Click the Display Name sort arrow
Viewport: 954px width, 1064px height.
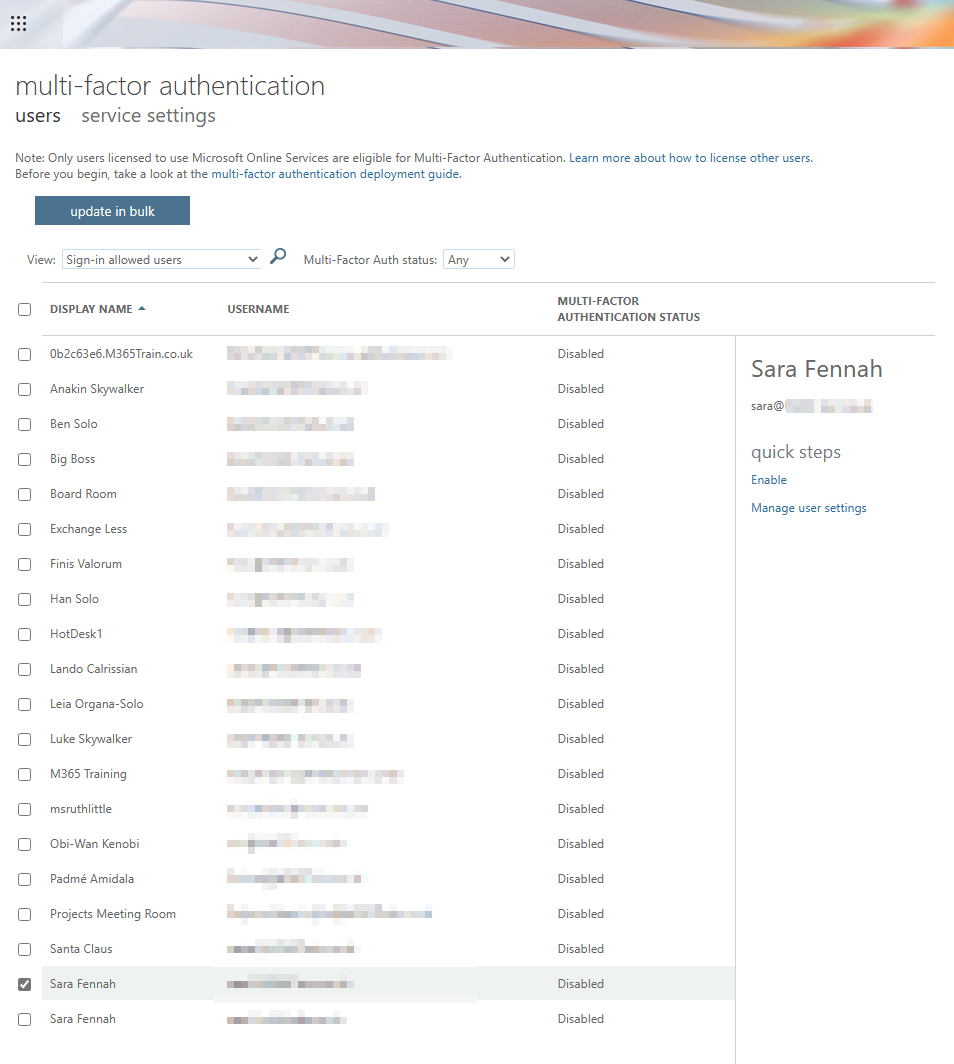click(142, 309)
